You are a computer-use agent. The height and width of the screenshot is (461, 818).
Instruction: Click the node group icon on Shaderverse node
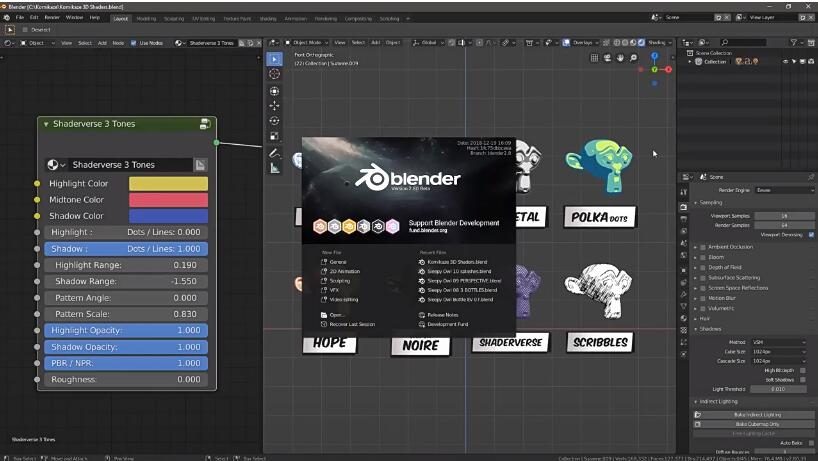206,124
